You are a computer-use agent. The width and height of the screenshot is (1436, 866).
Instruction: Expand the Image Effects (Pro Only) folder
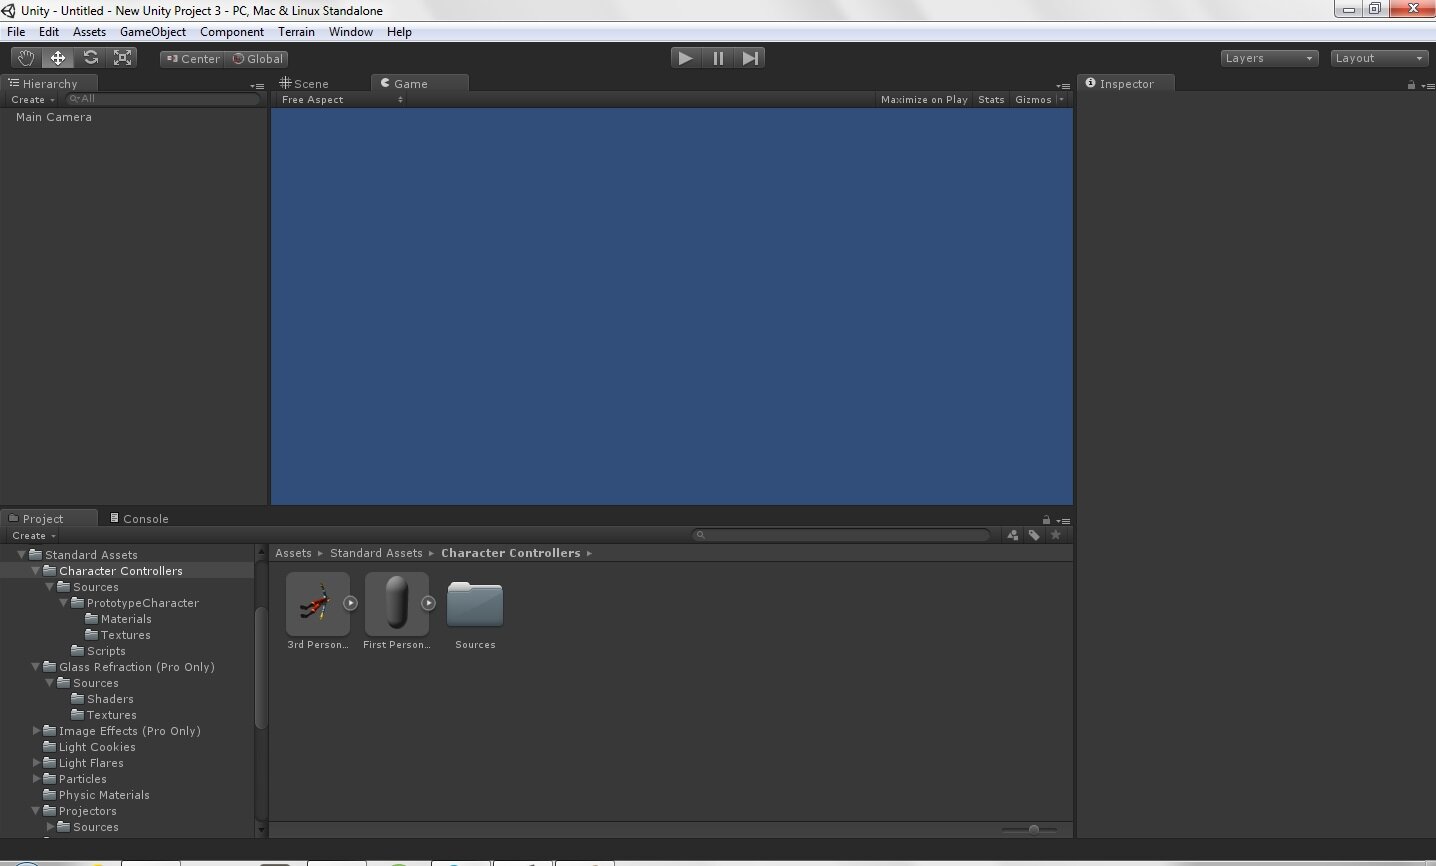pyautogui.click(x=37, y=731)
